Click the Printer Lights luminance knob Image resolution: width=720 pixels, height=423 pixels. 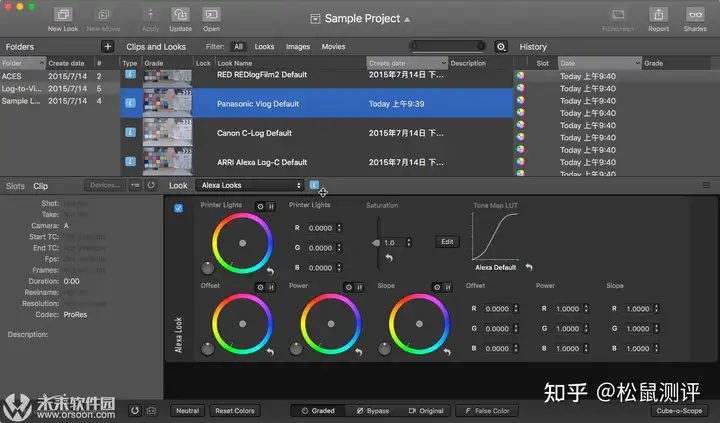tap(208, 268)
